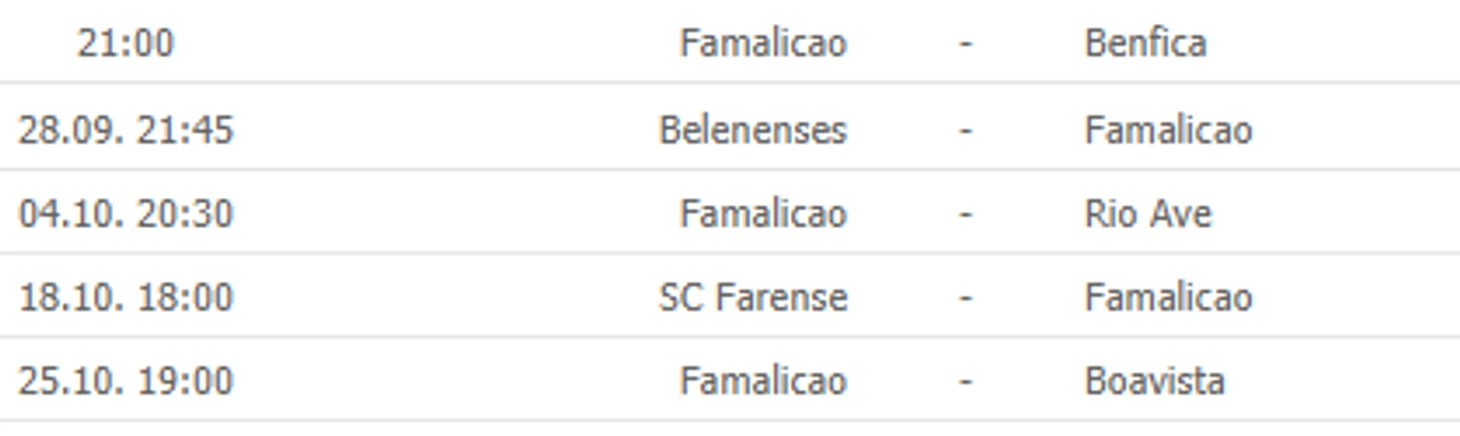Select the 21:00 match time

pyautogui.click(x=125, y=43)
